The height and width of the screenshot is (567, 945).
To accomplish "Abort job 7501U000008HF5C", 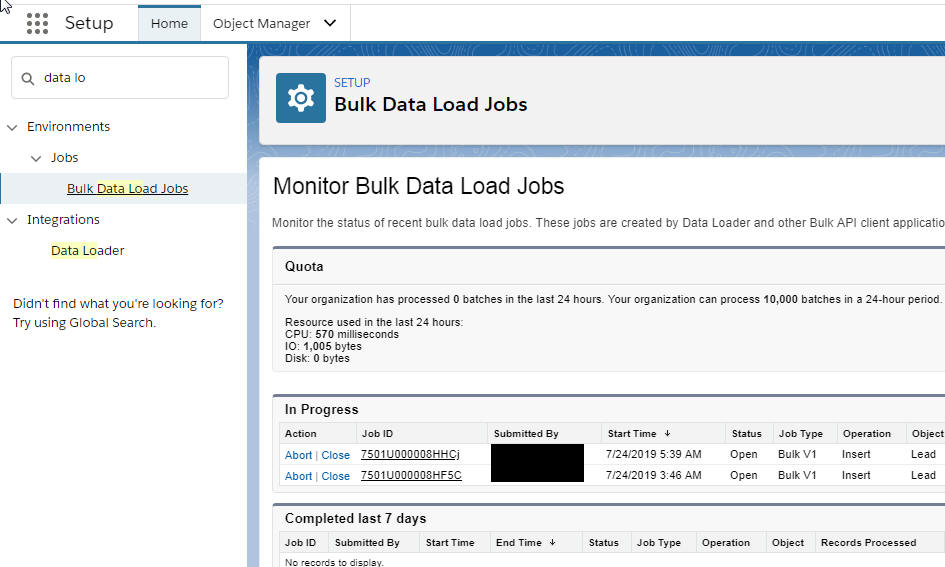I will point(298,476).
